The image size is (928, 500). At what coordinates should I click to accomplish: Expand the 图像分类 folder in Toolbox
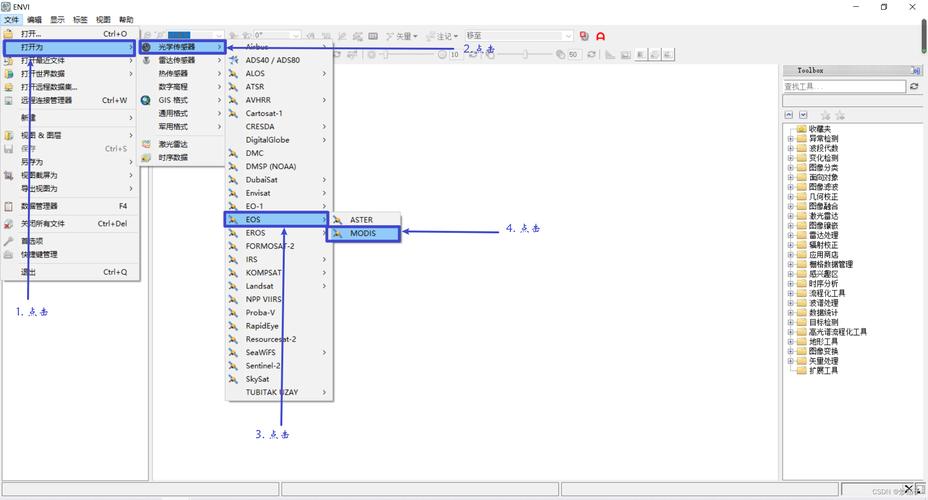pos(791,167)
